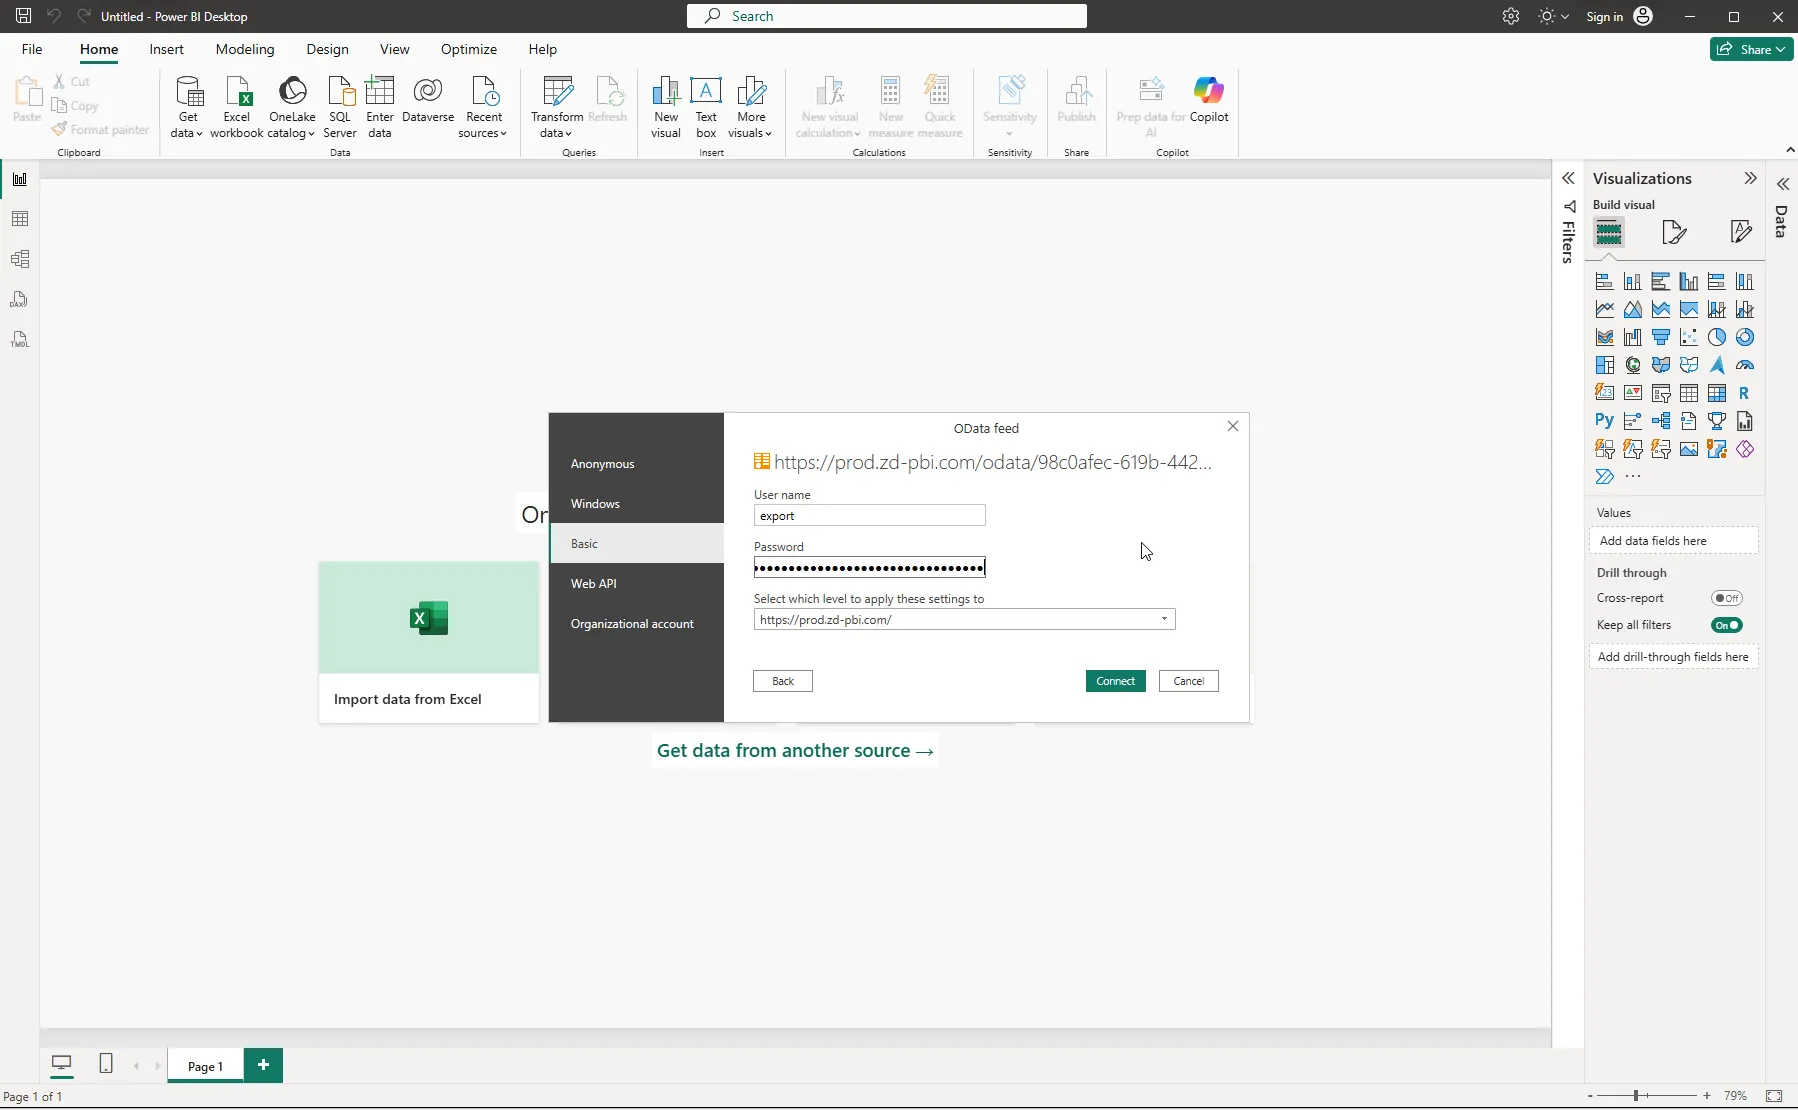This screenshot has width=1798, height=1110.
Task: Click Get data from another source link
Action: [x=795, y=751]
